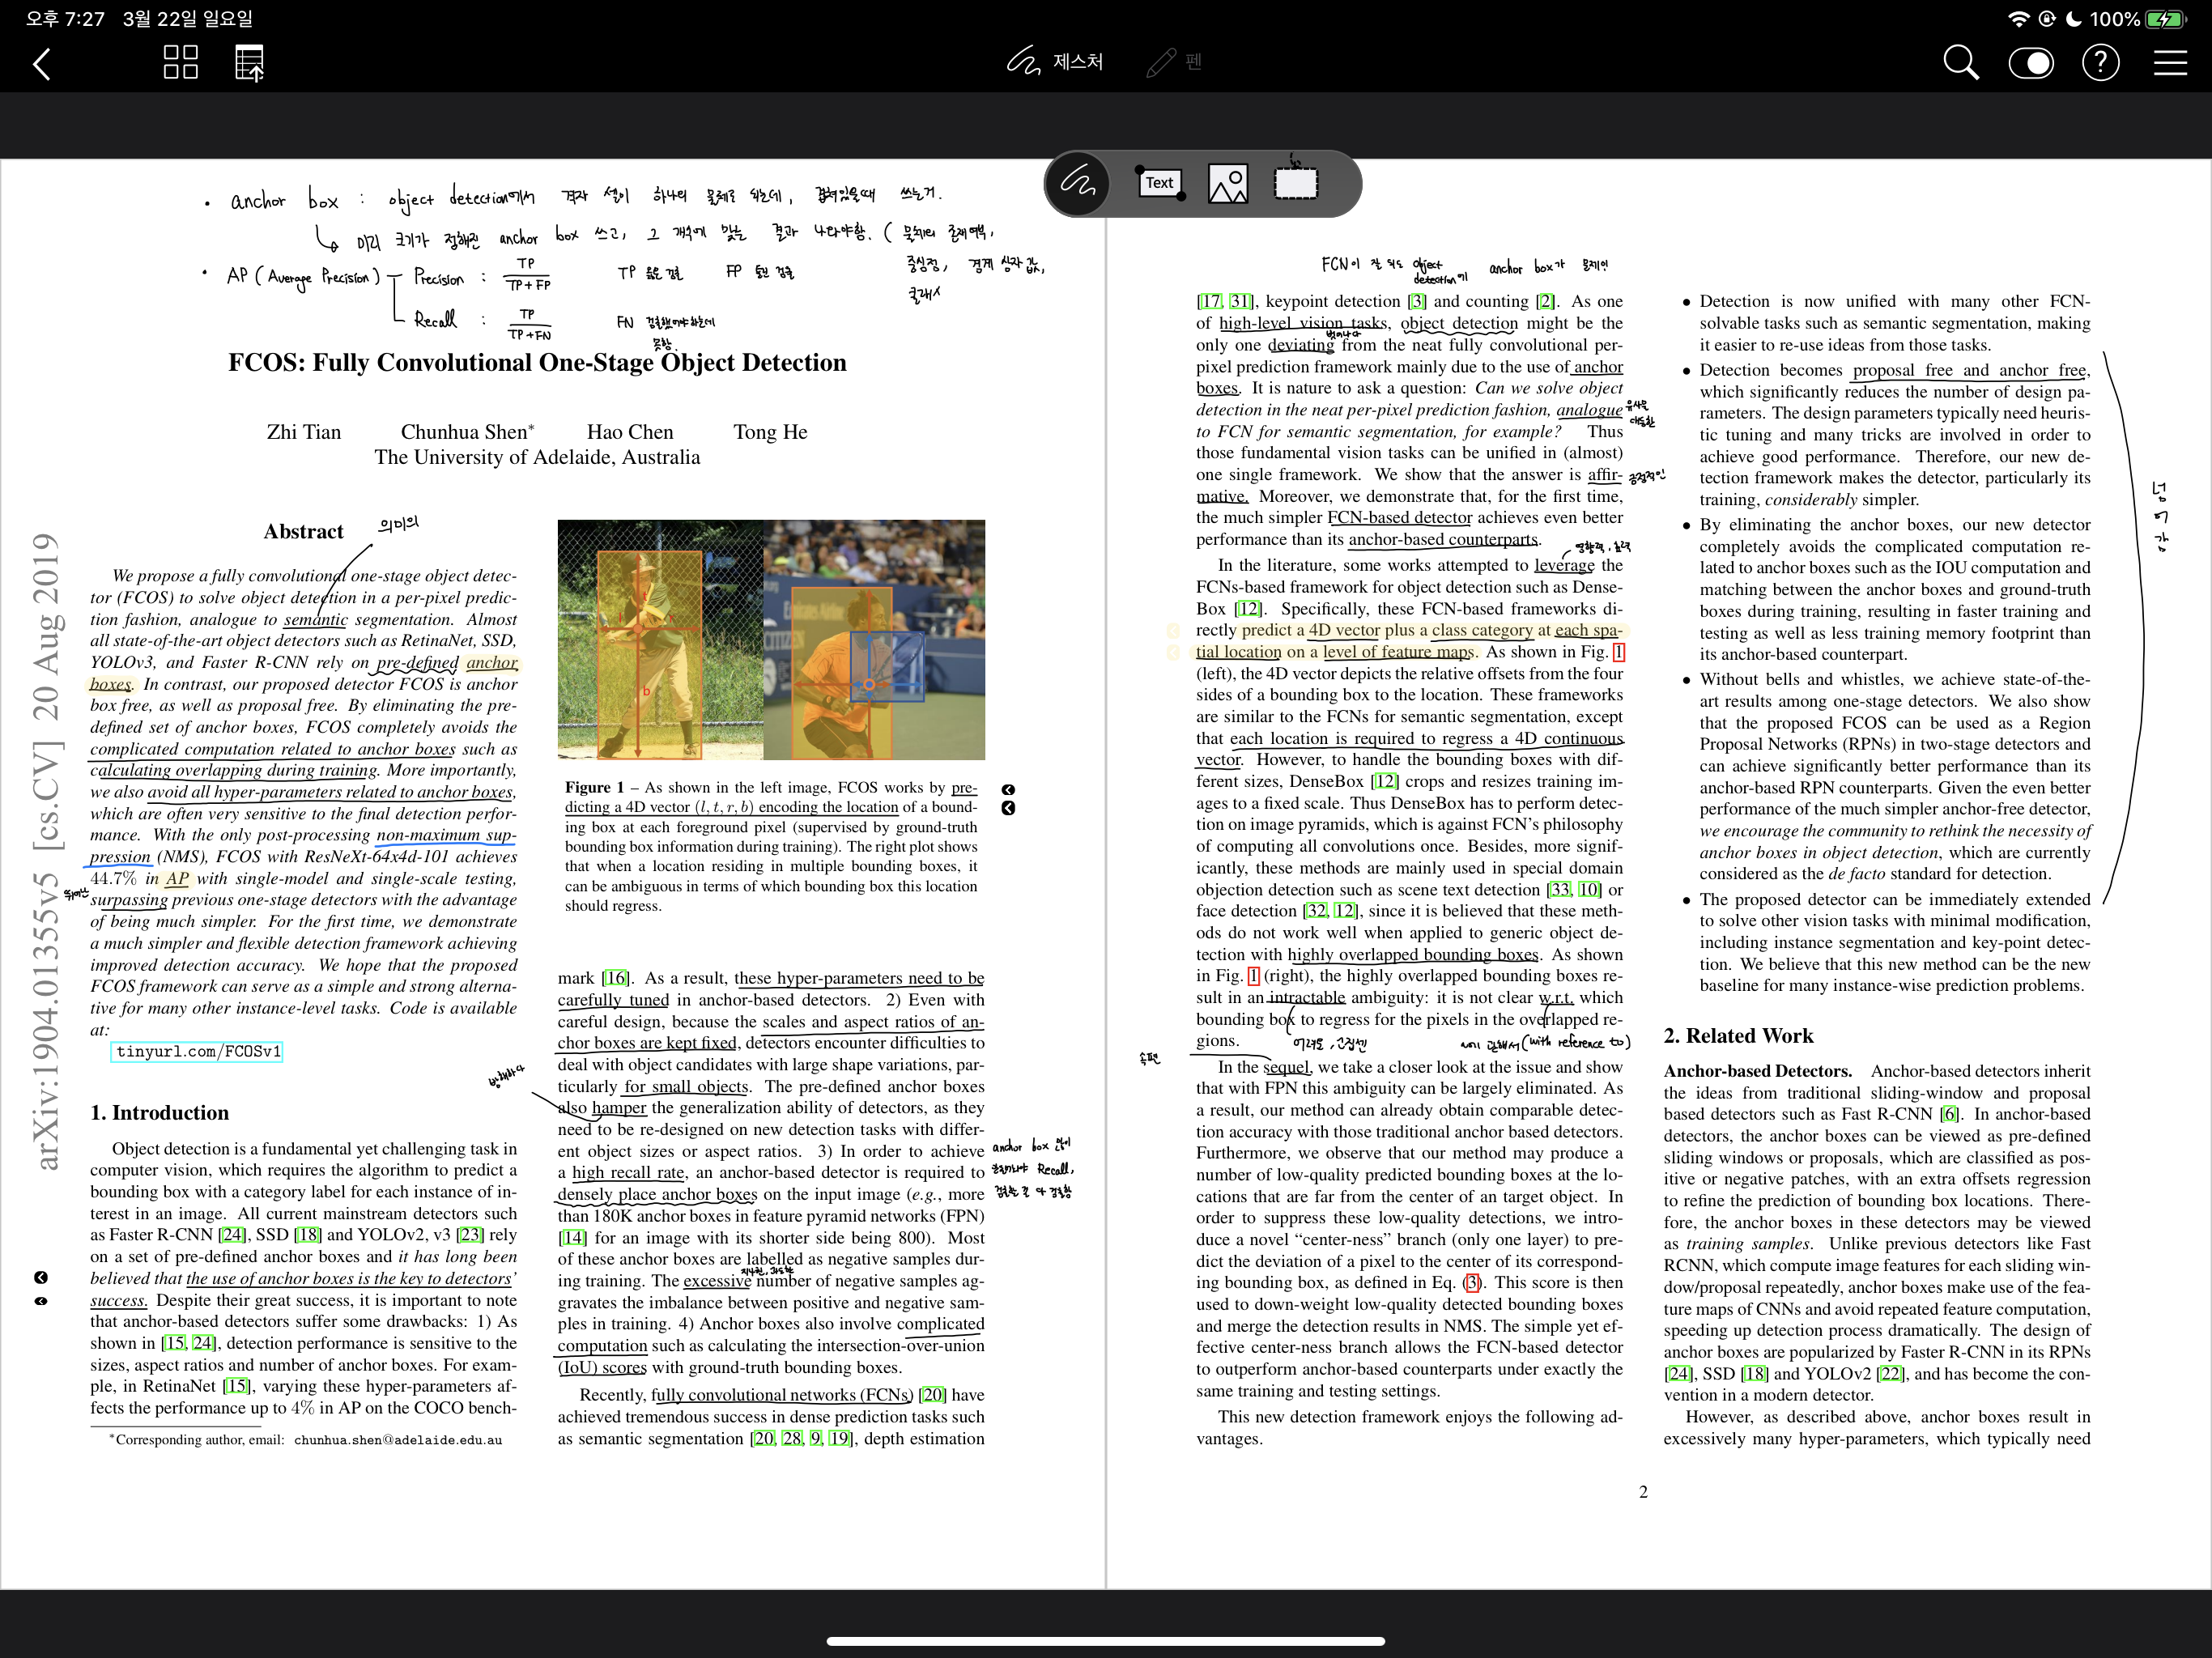Open the hamburger menu
This screenshot has width=2212, height=1658.
(2170, 63)
